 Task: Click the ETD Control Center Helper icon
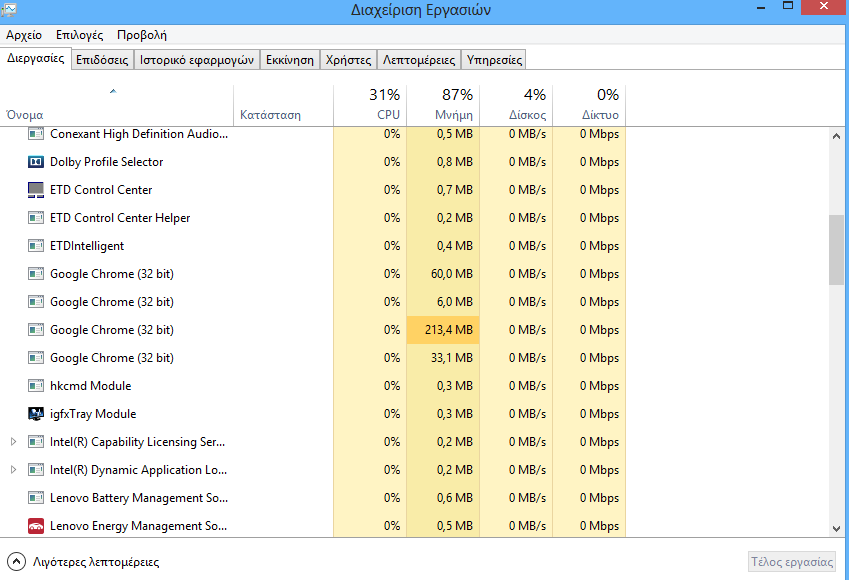coord(36,218)
